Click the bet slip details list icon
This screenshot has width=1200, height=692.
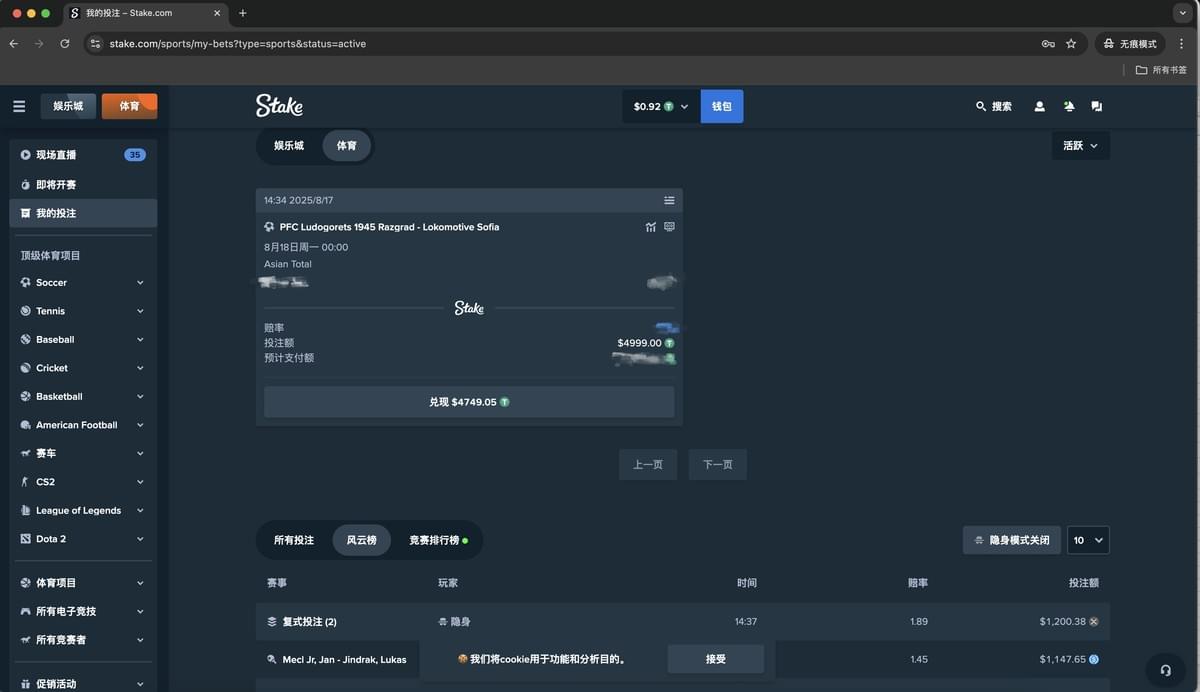tap(669, 200)
